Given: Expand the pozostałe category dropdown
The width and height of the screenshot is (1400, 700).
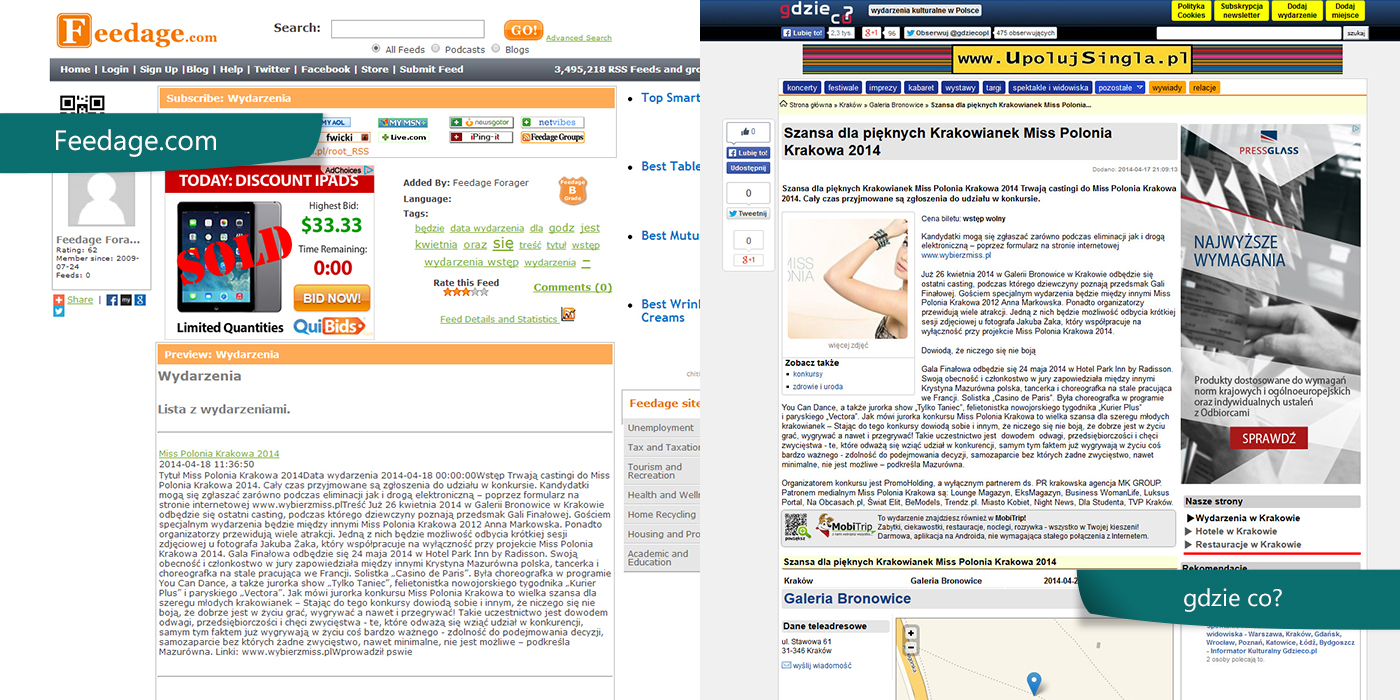Looking at the screenshot, I should click(x=1120, y=88).
